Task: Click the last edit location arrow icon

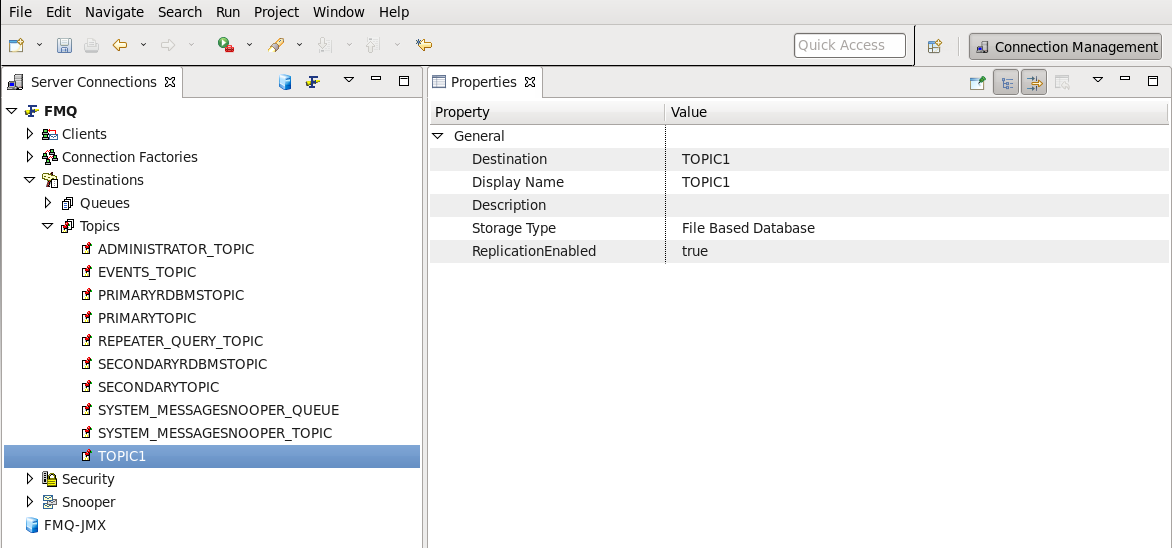Action: (x=424, y=46)
